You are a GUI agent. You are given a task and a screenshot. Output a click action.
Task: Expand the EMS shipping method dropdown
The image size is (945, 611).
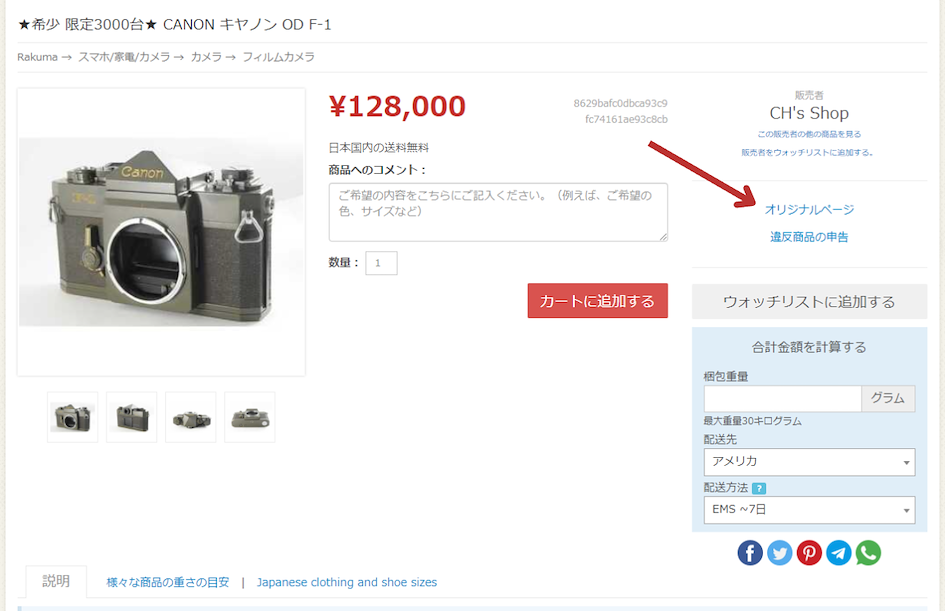point(809,510)
